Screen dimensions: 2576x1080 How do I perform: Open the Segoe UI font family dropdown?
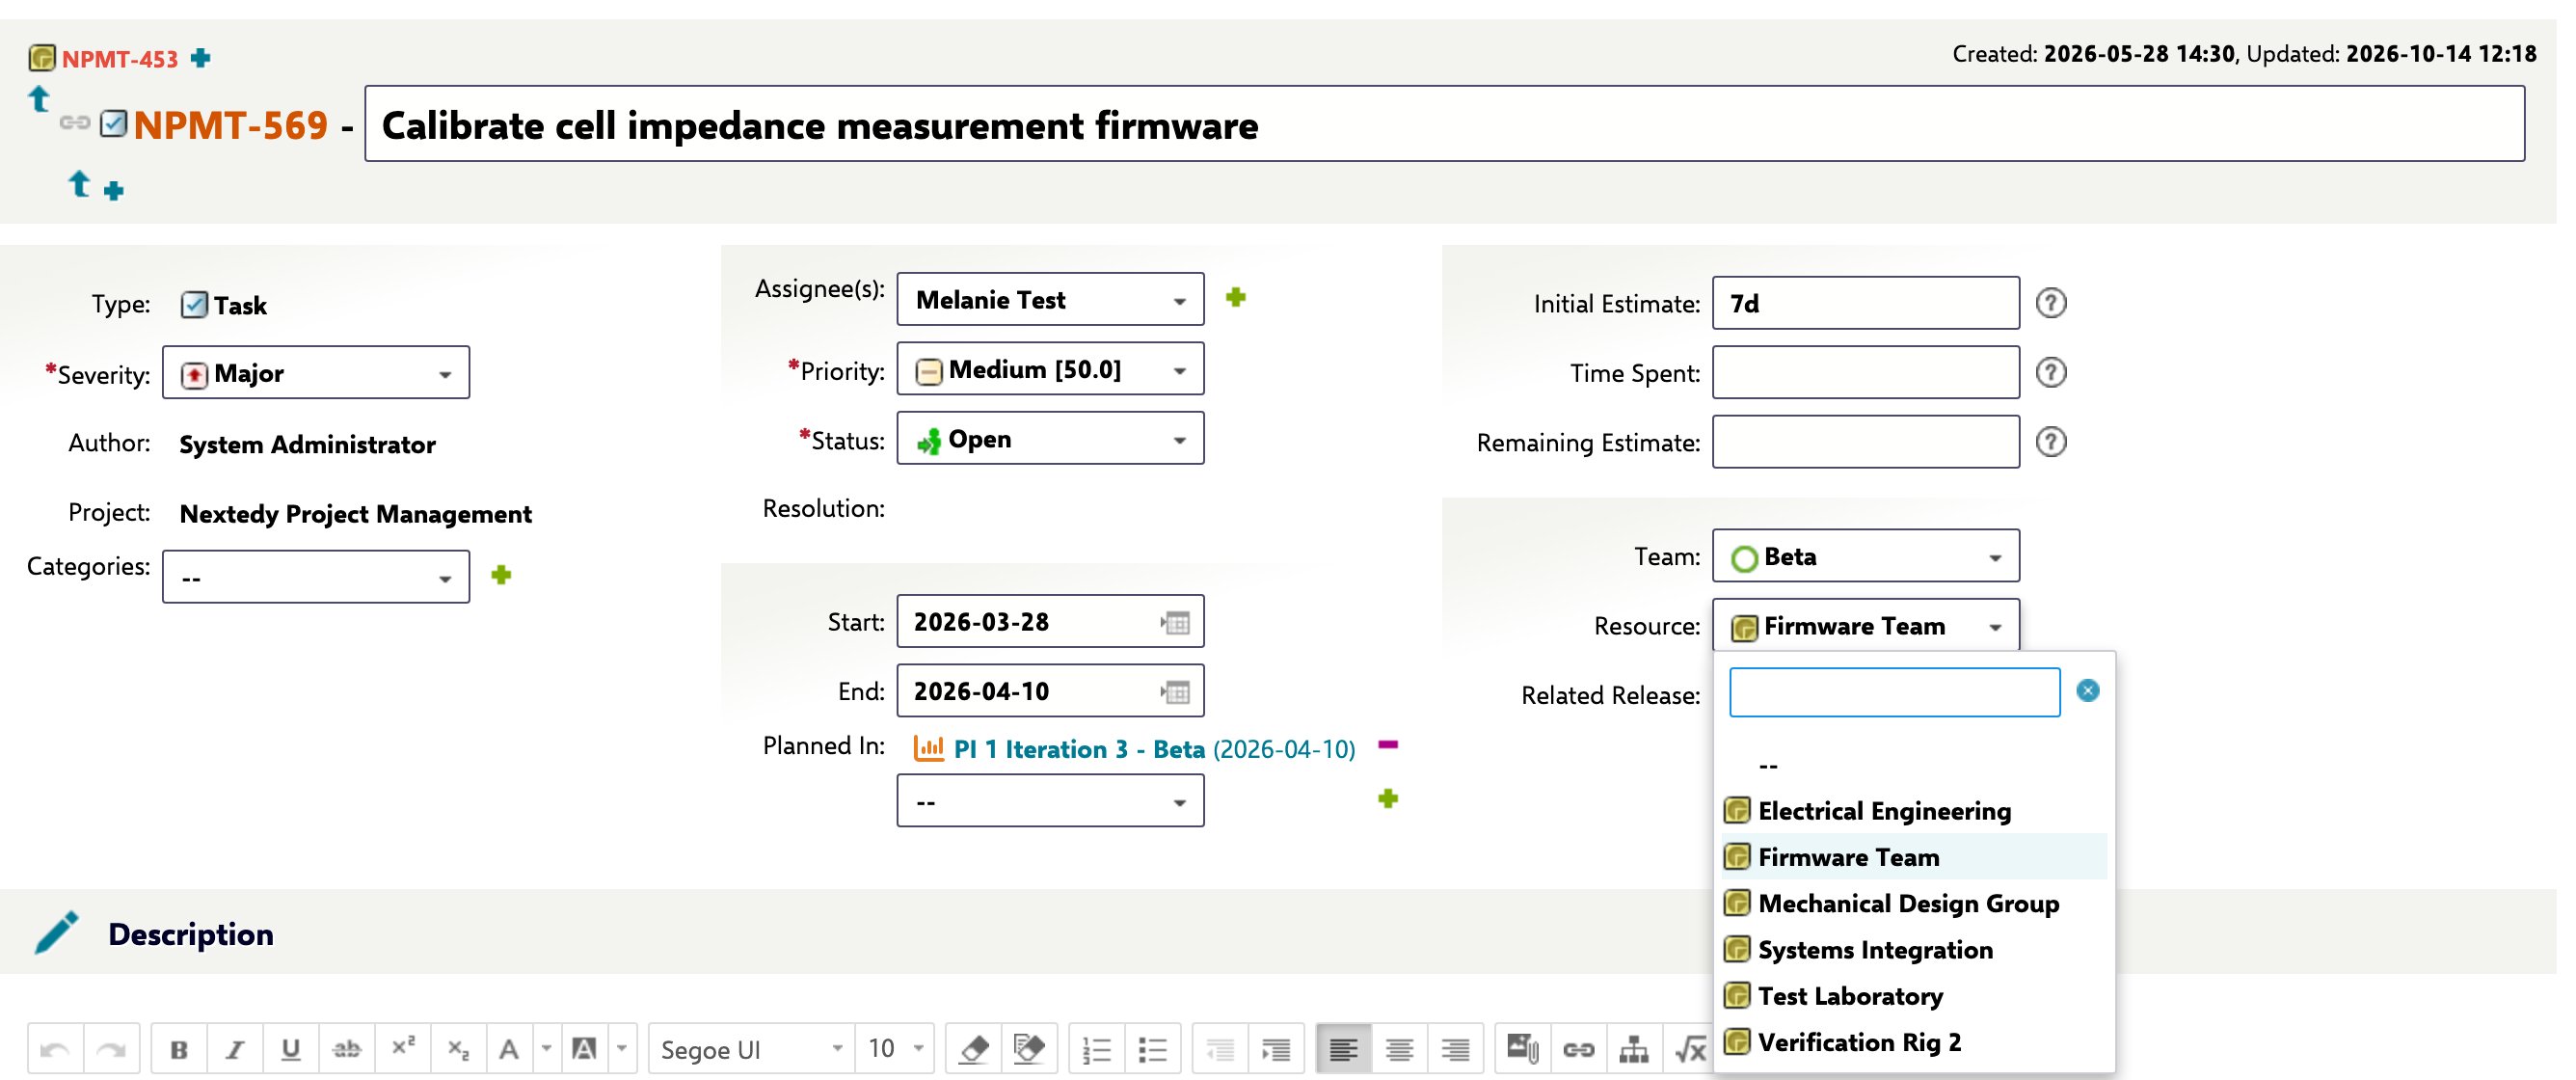752,1049
